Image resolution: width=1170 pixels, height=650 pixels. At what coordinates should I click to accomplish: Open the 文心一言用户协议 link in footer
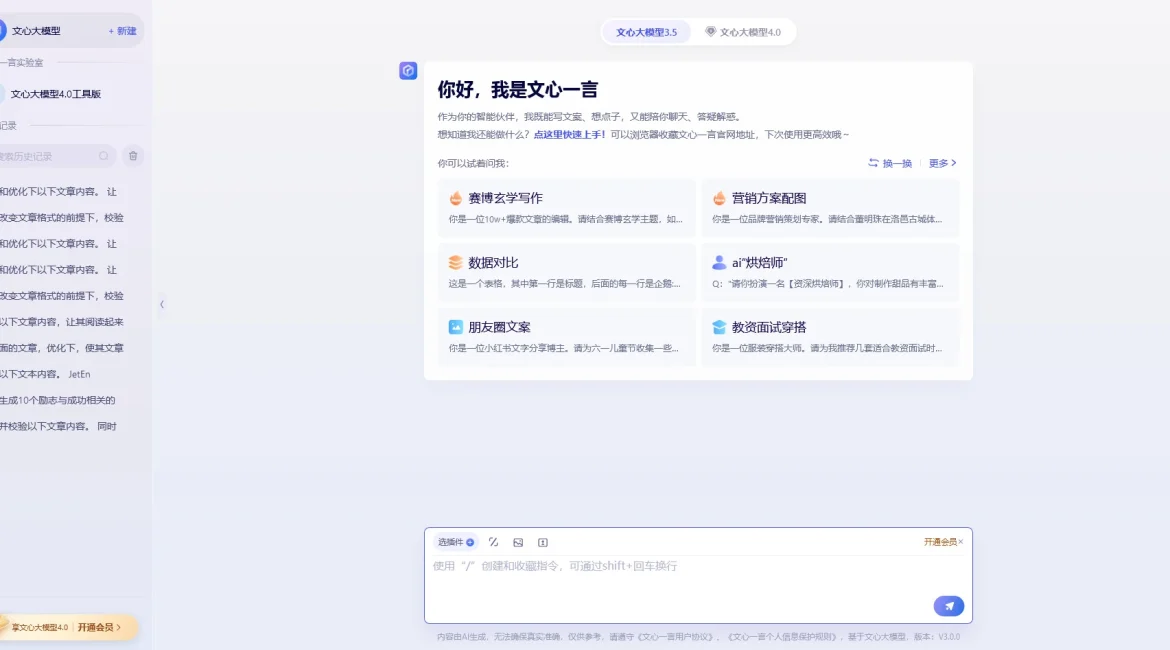pos(675,637)
